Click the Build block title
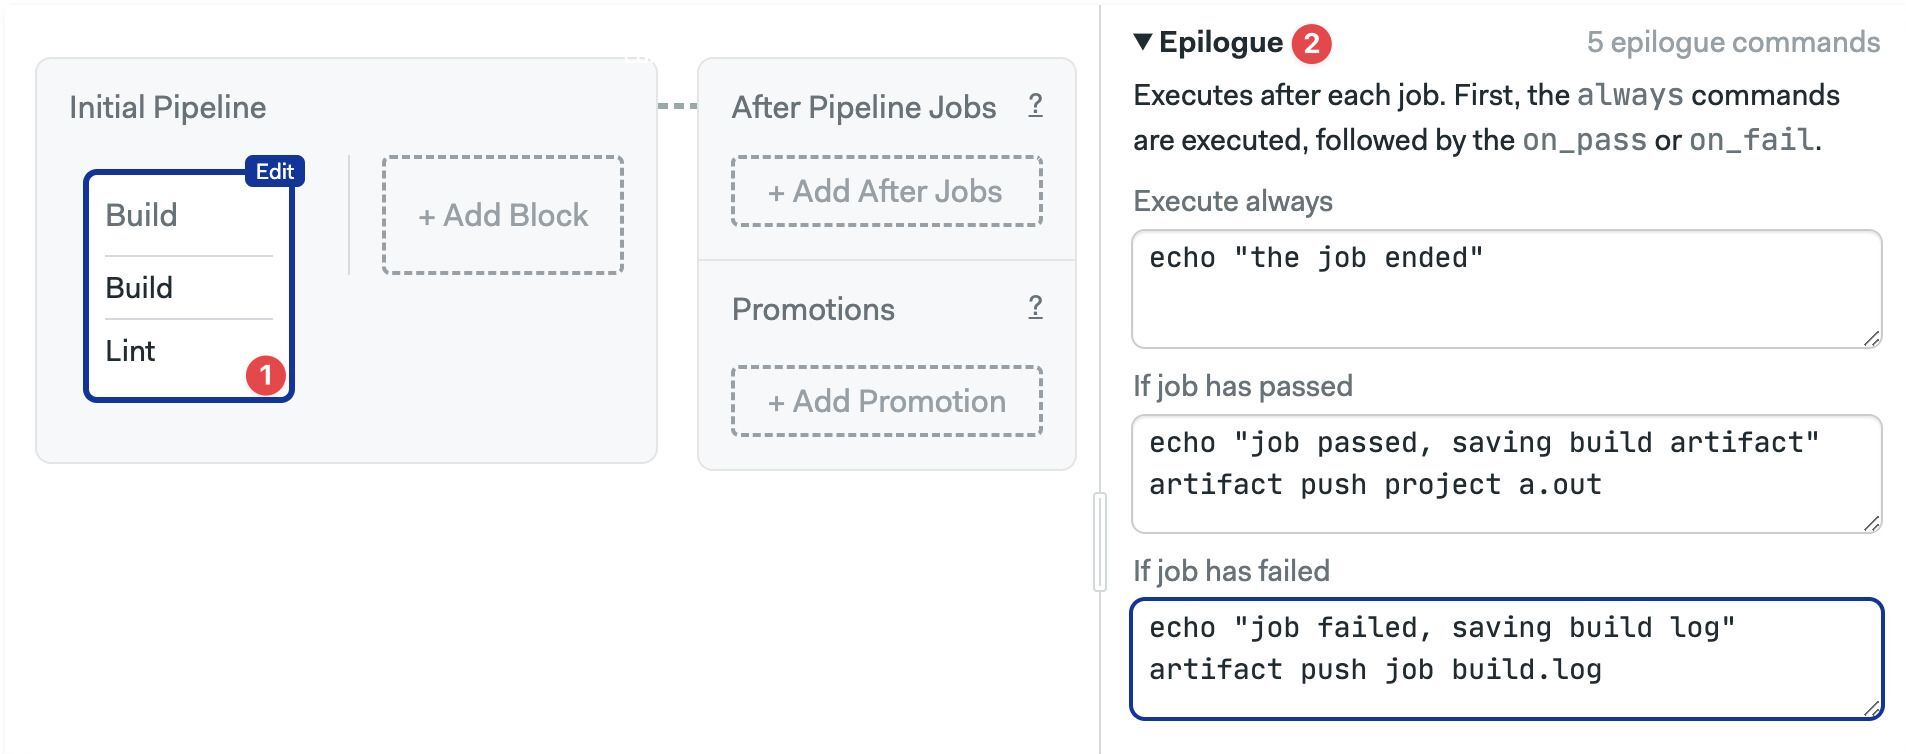The image size is (1906, 754). (x=141, y=215)
